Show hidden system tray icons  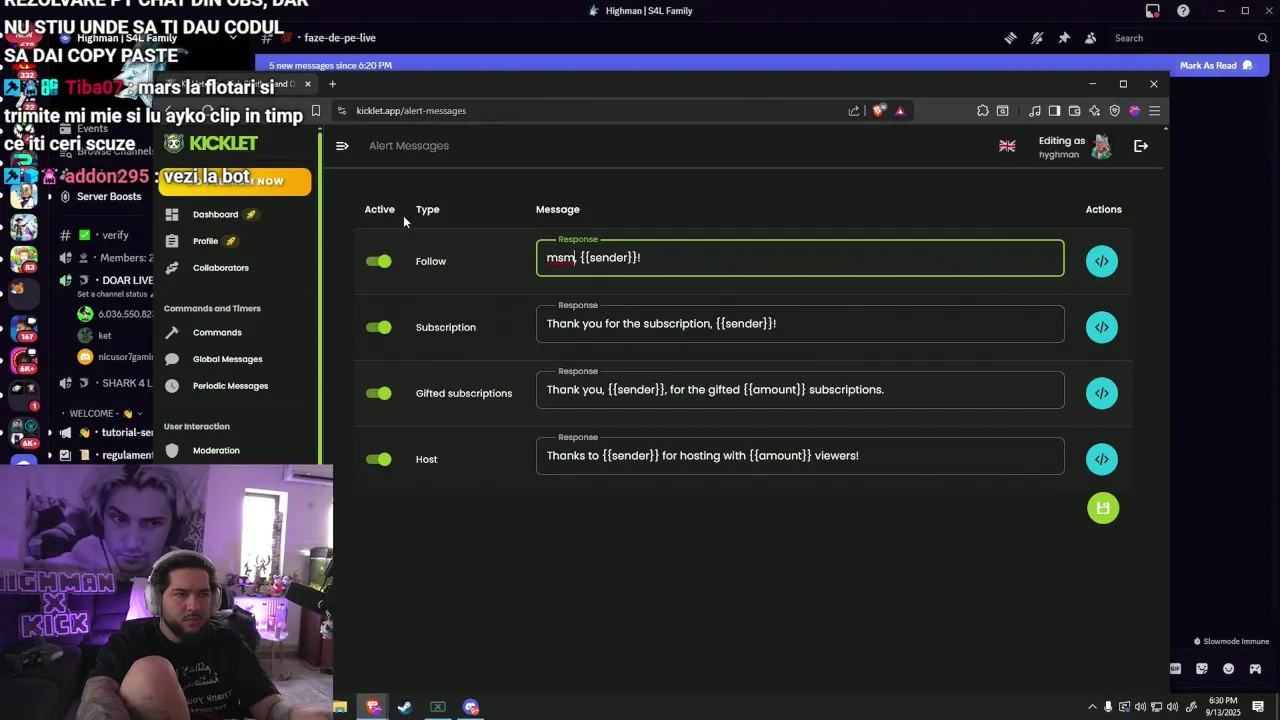tap(1092, 707)
